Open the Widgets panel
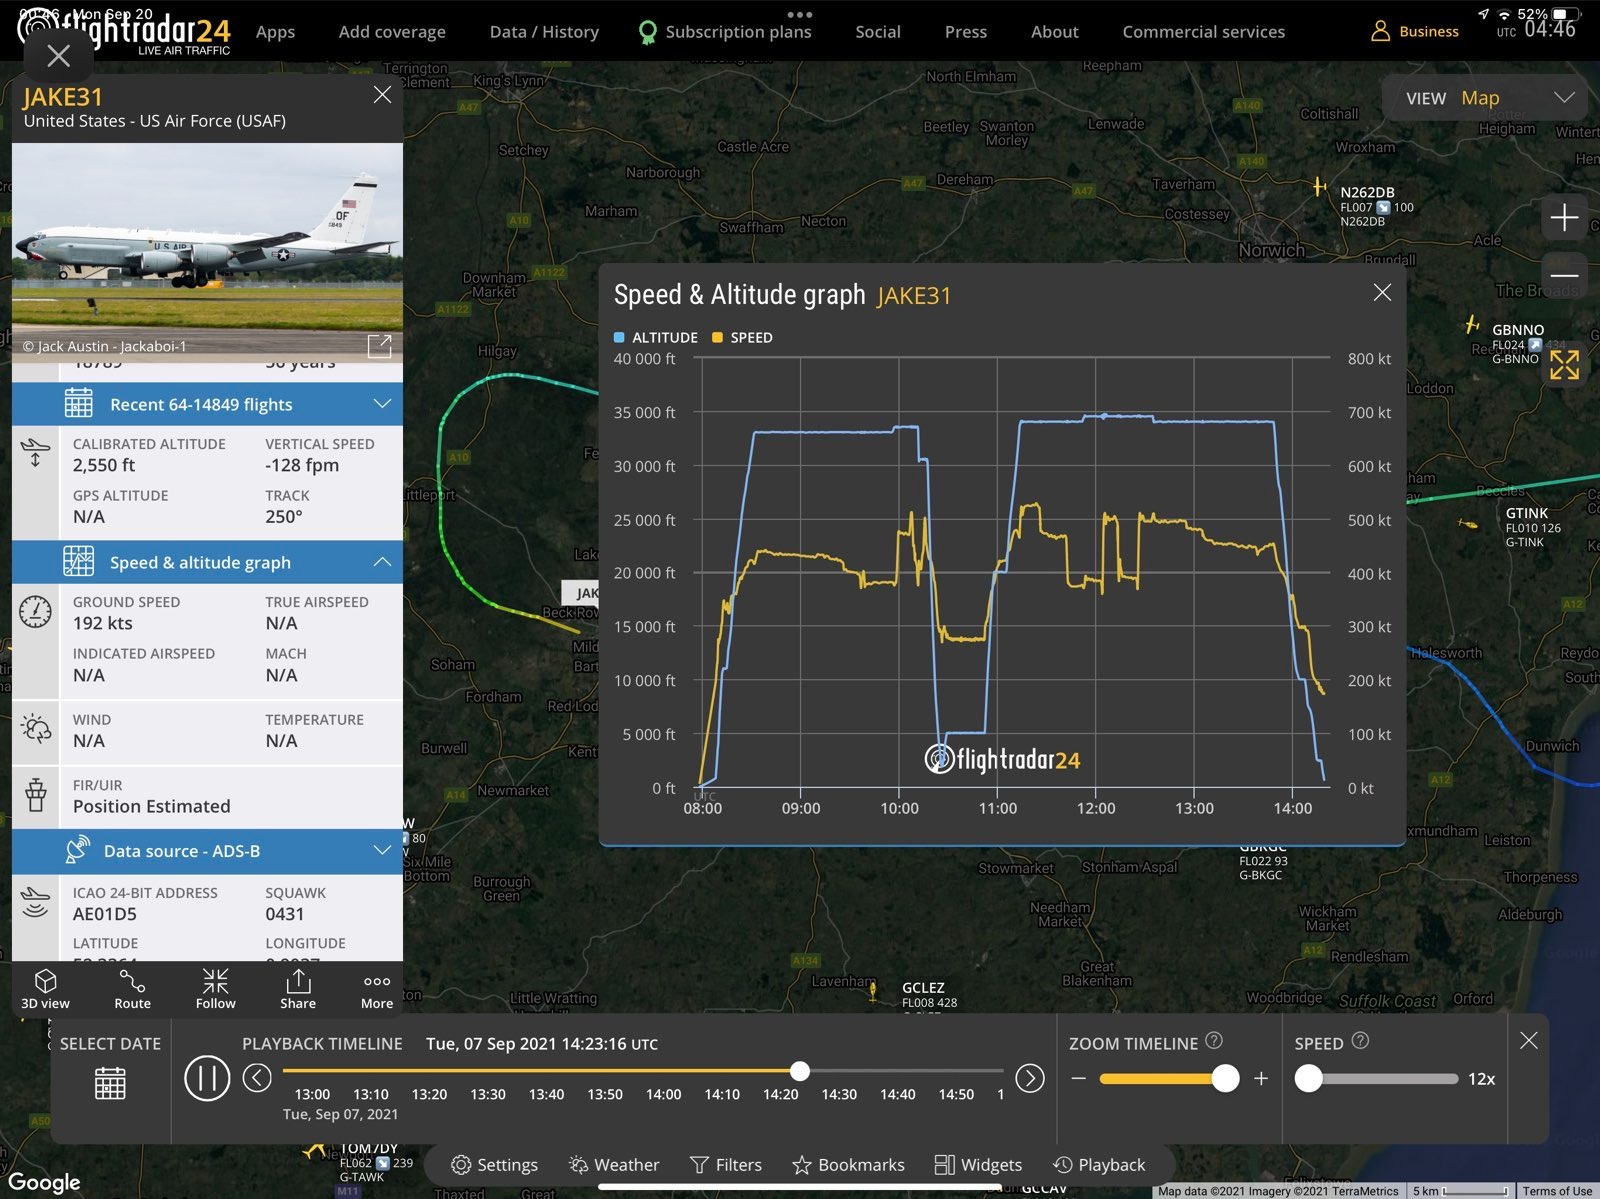Screen dimensions: 1600x1199 pos(978,1164)
